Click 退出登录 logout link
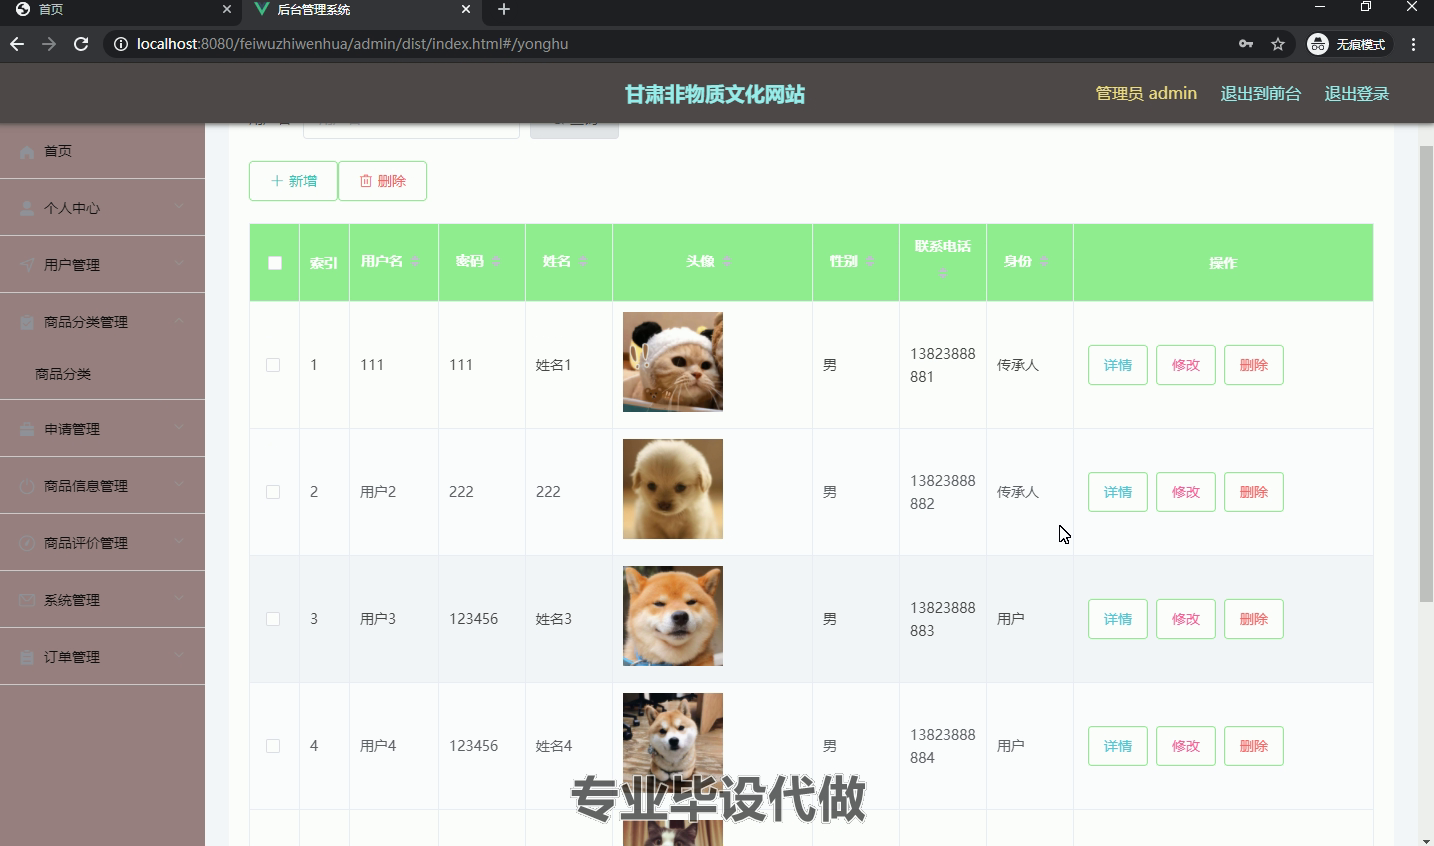The image size is (1434, 846). tap(1356, 93)
